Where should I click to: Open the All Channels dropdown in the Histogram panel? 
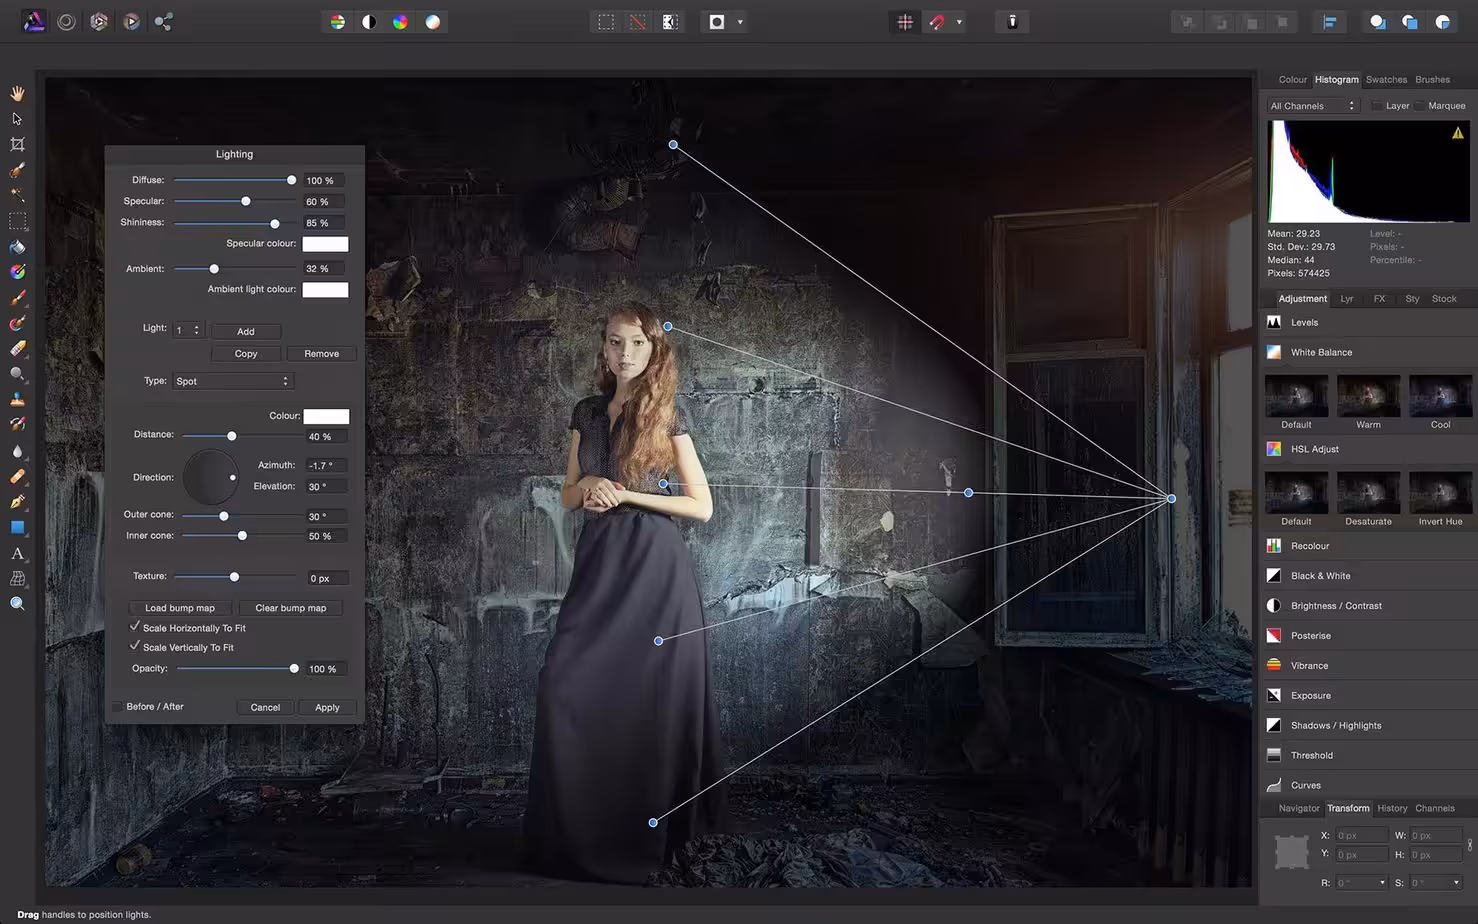(1311, 105)
